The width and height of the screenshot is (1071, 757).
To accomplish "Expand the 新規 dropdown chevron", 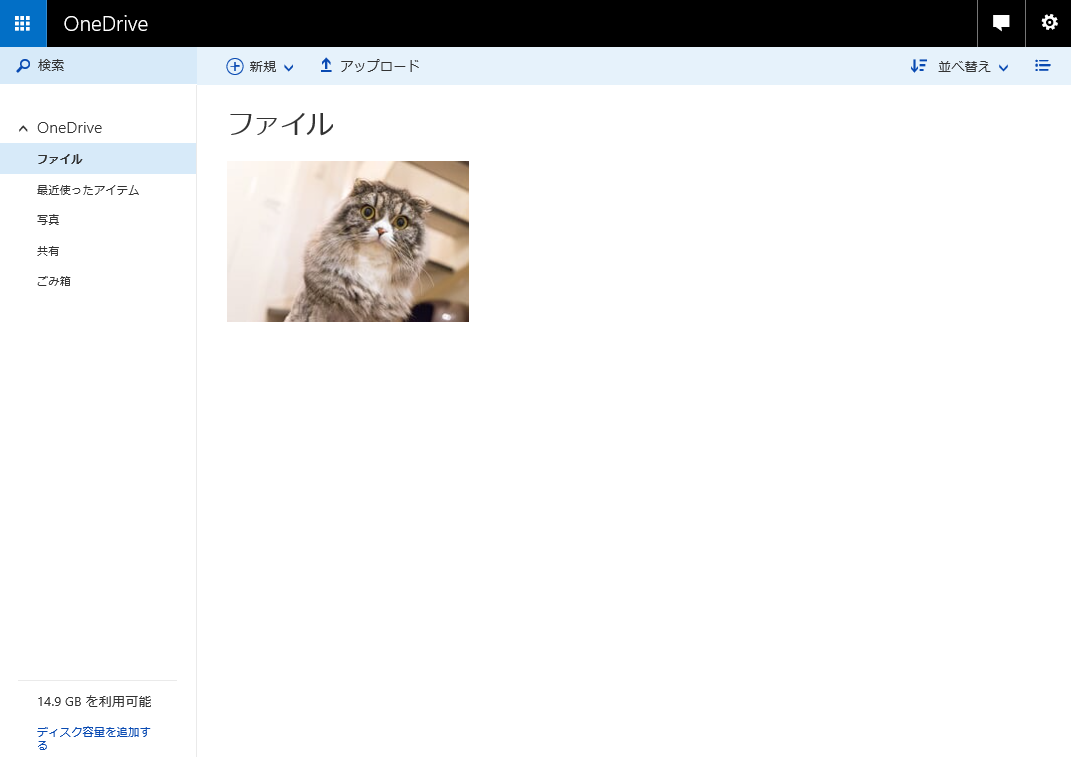I will (x=289, y=67).
